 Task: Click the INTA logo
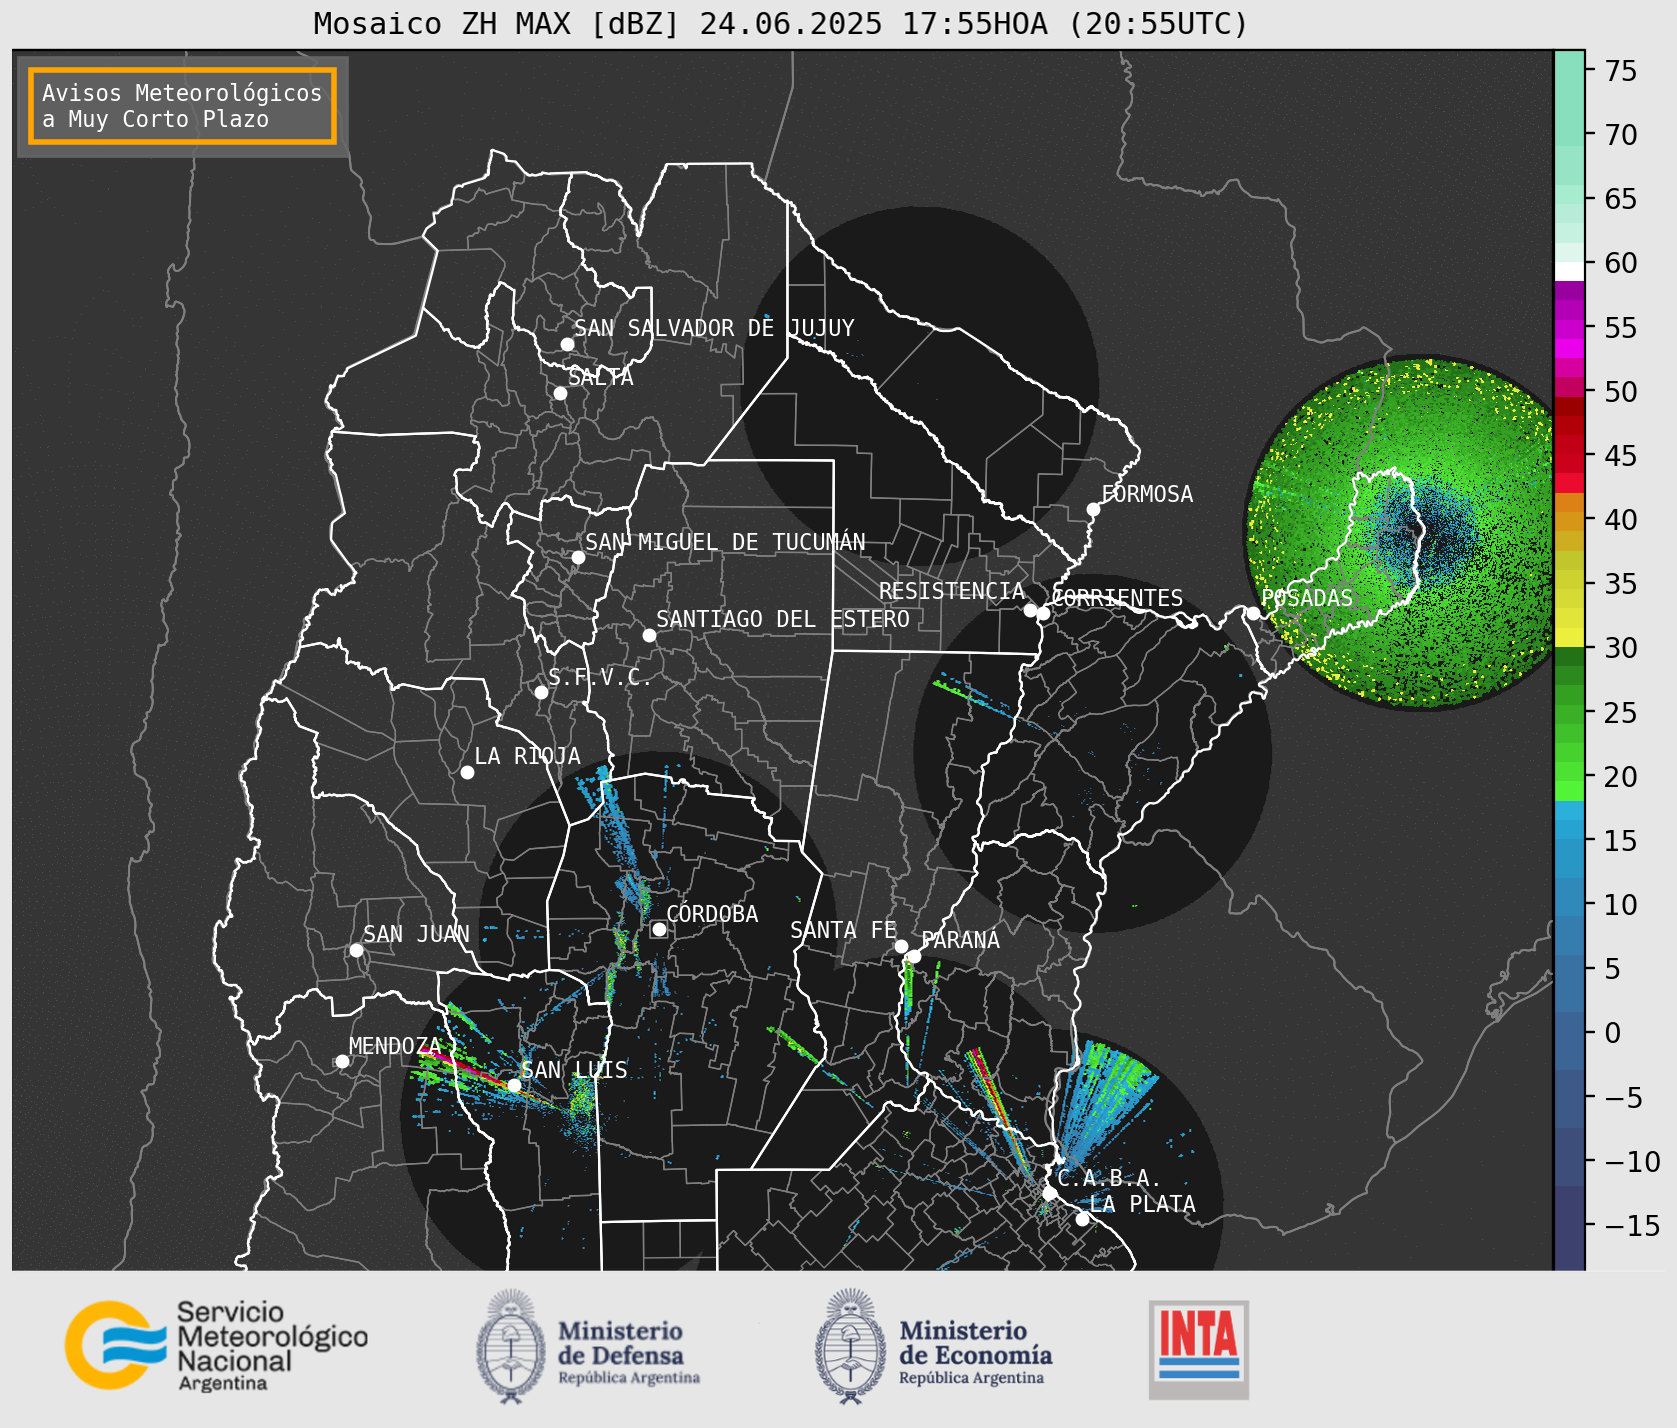pyautogui.click(x=1199, y=1349)
